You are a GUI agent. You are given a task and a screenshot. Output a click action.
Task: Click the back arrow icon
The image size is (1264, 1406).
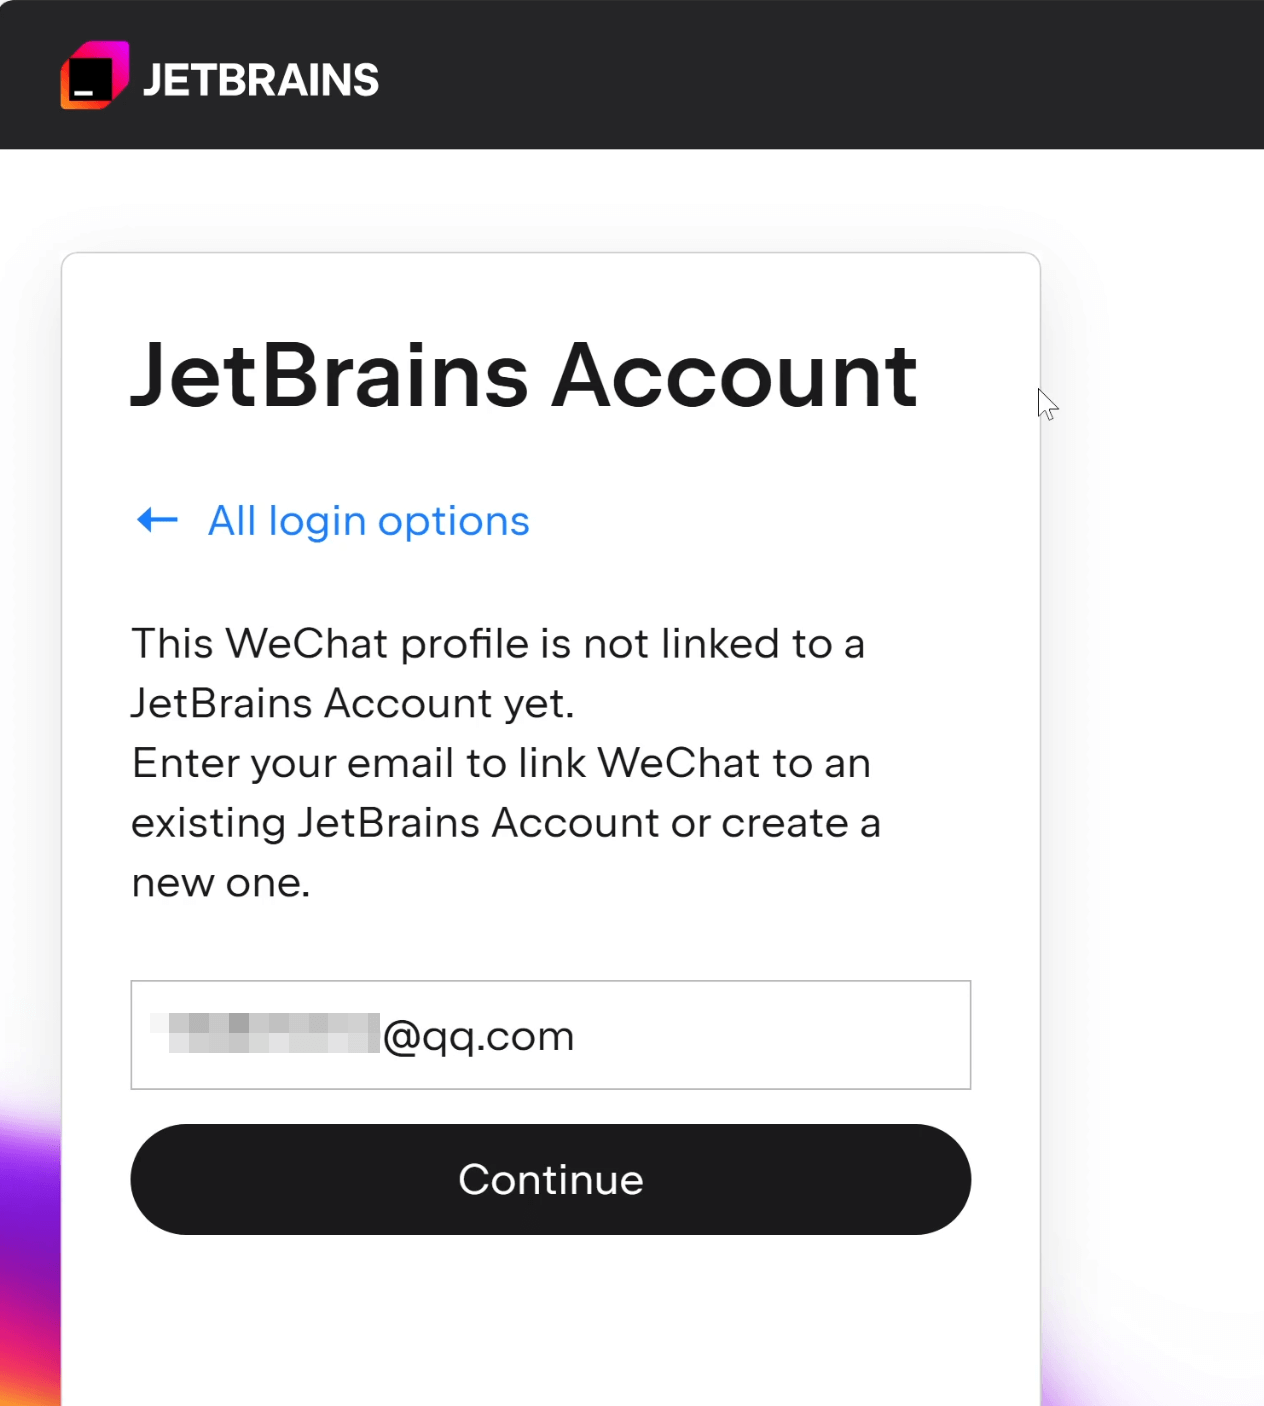coord(157,520)
